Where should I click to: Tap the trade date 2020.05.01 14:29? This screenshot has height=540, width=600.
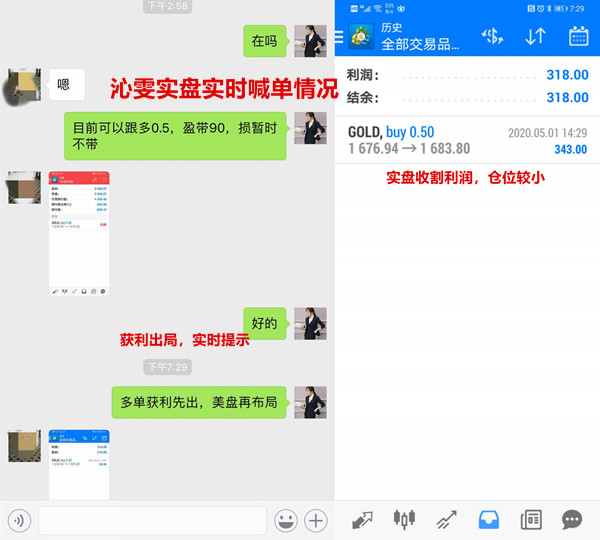coord(548,133)
